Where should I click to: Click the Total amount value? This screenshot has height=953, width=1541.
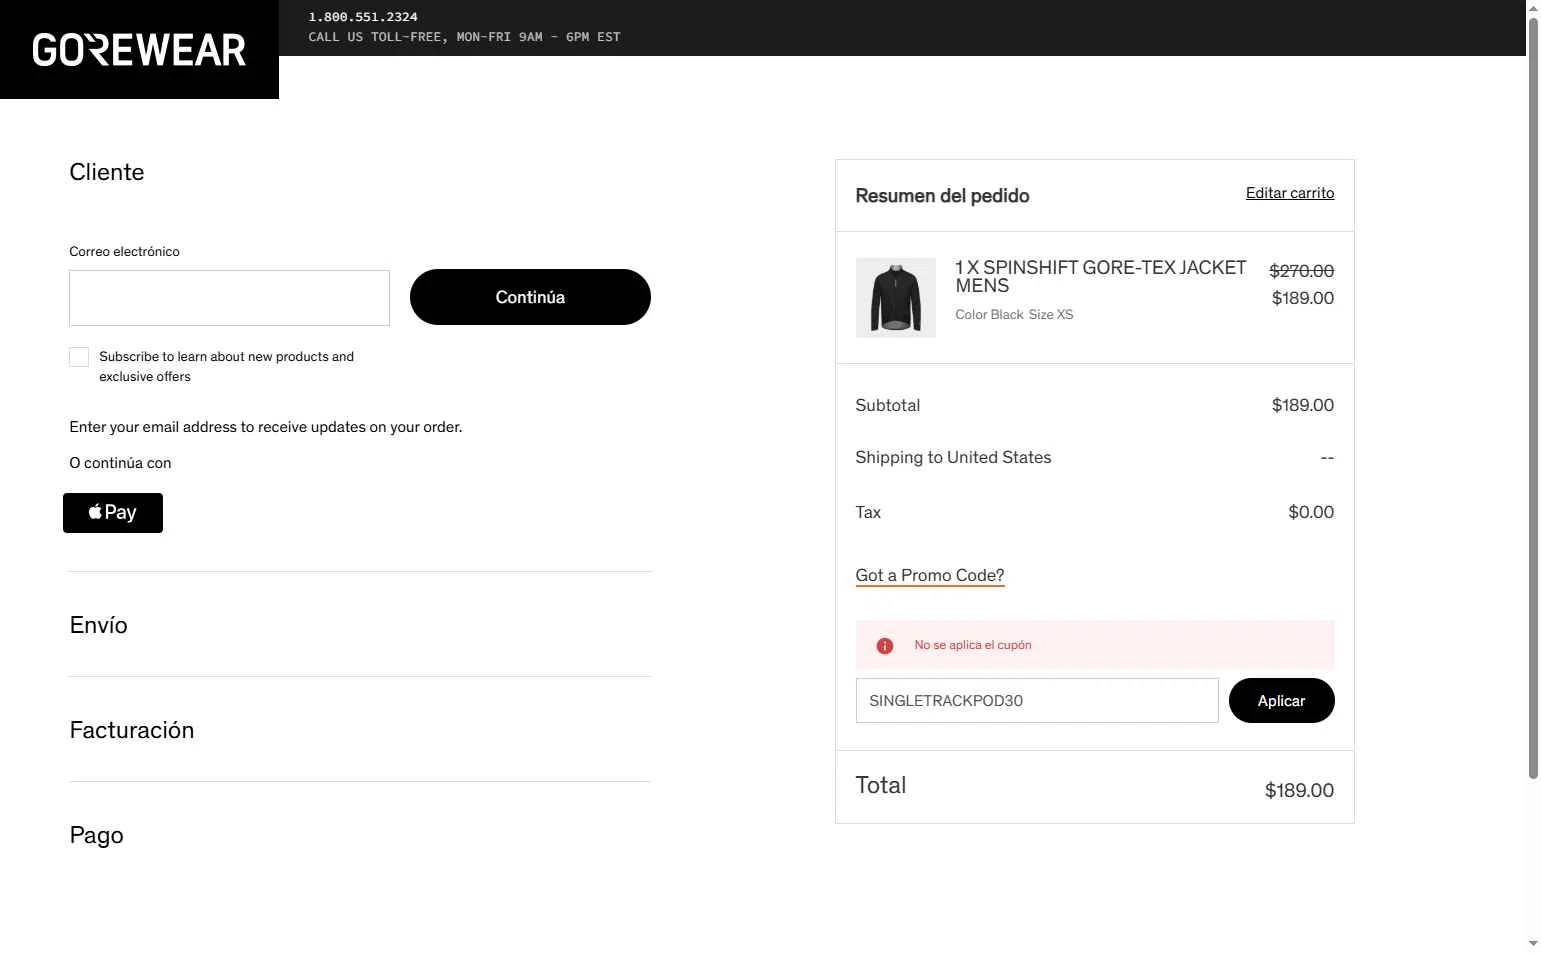click(1299, 790)
